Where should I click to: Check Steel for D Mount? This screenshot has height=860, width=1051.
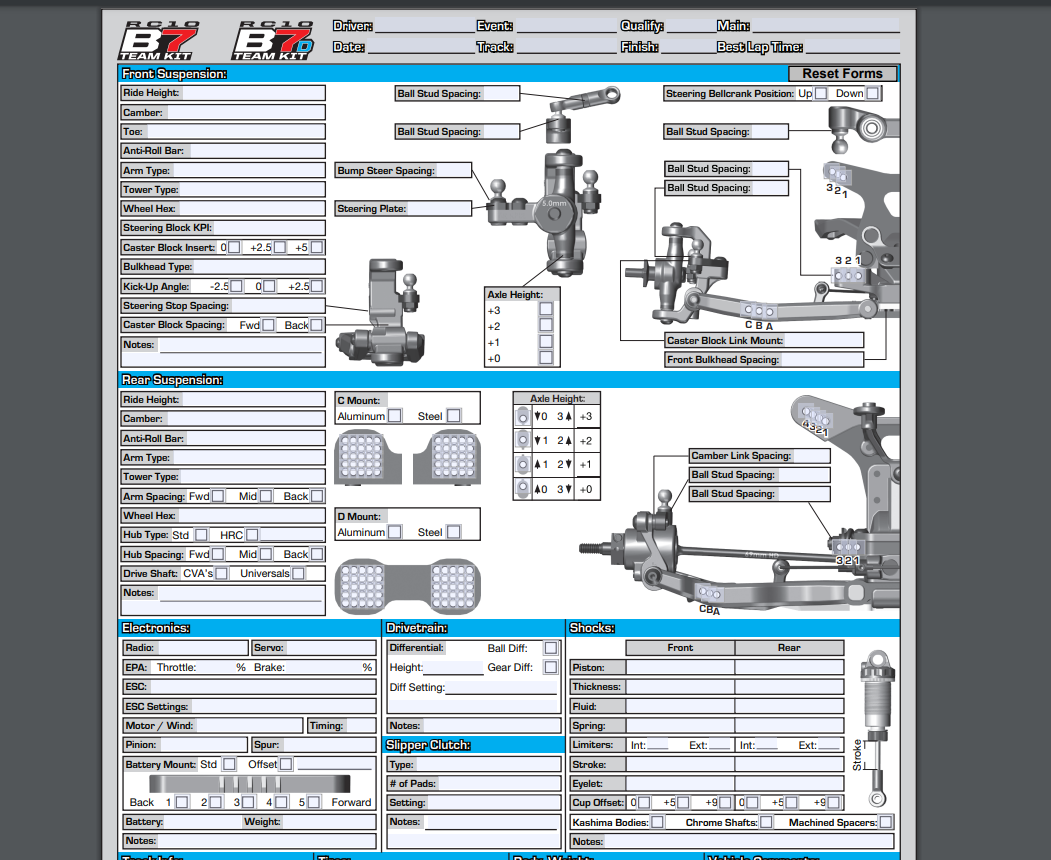pos(454,532)
